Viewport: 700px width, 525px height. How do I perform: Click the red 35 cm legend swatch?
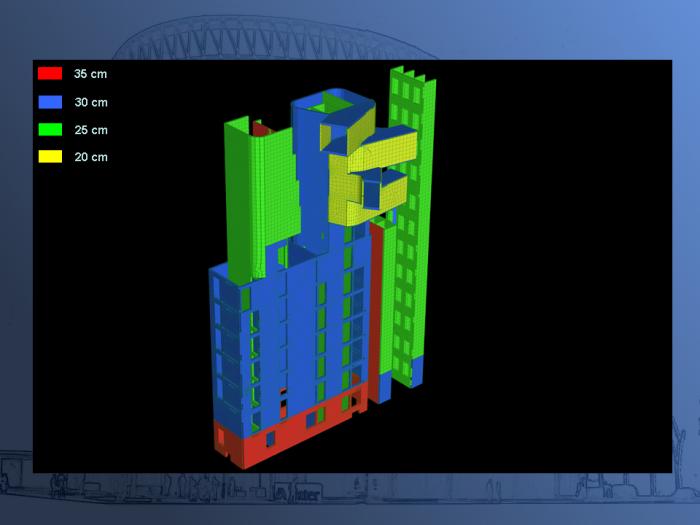point(49,74)
